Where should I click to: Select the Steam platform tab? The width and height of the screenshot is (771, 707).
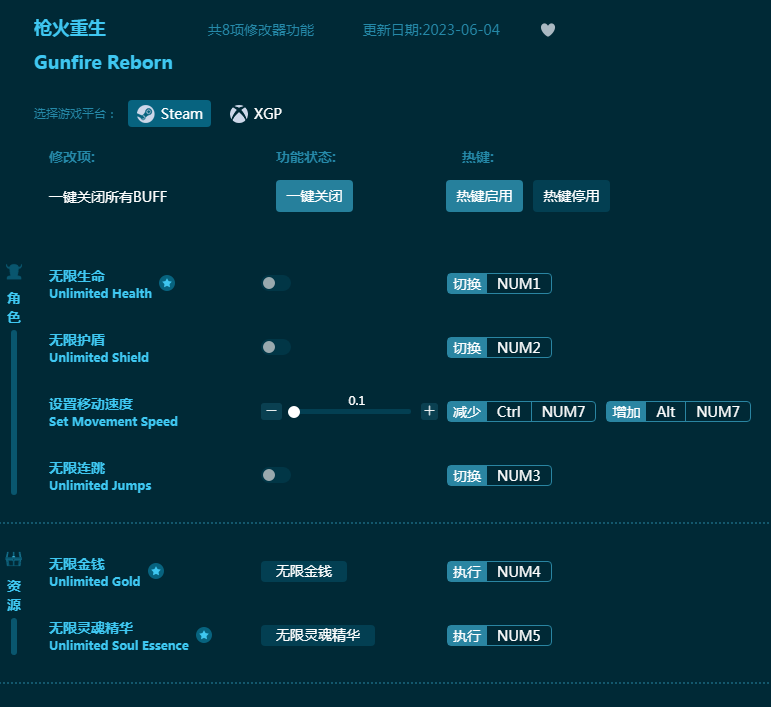click(x=170, y=114)
